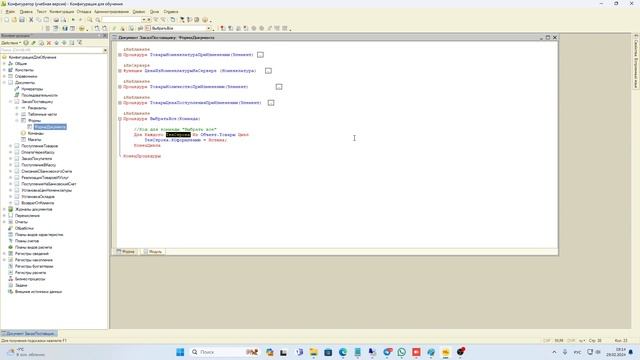The width and height of the screenshot is (640, 360).
Task: Close the configuration tree panel
Action: (x=105, y=36)
